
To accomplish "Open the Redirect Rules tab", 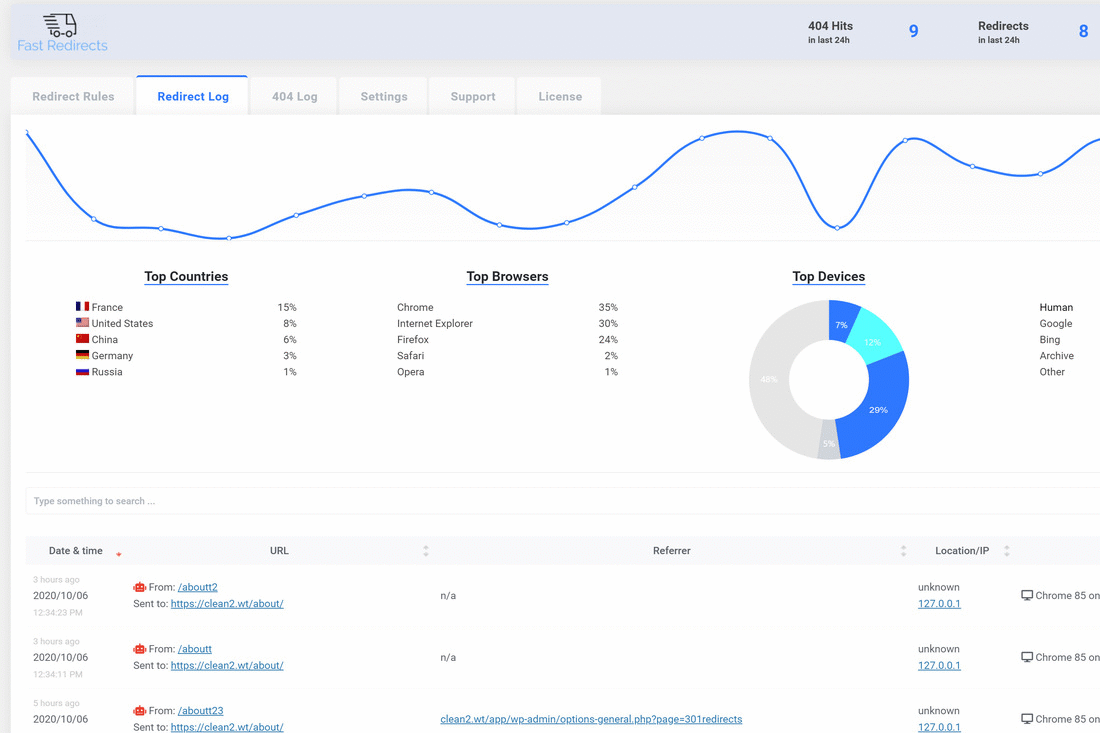I will [73, 97].
